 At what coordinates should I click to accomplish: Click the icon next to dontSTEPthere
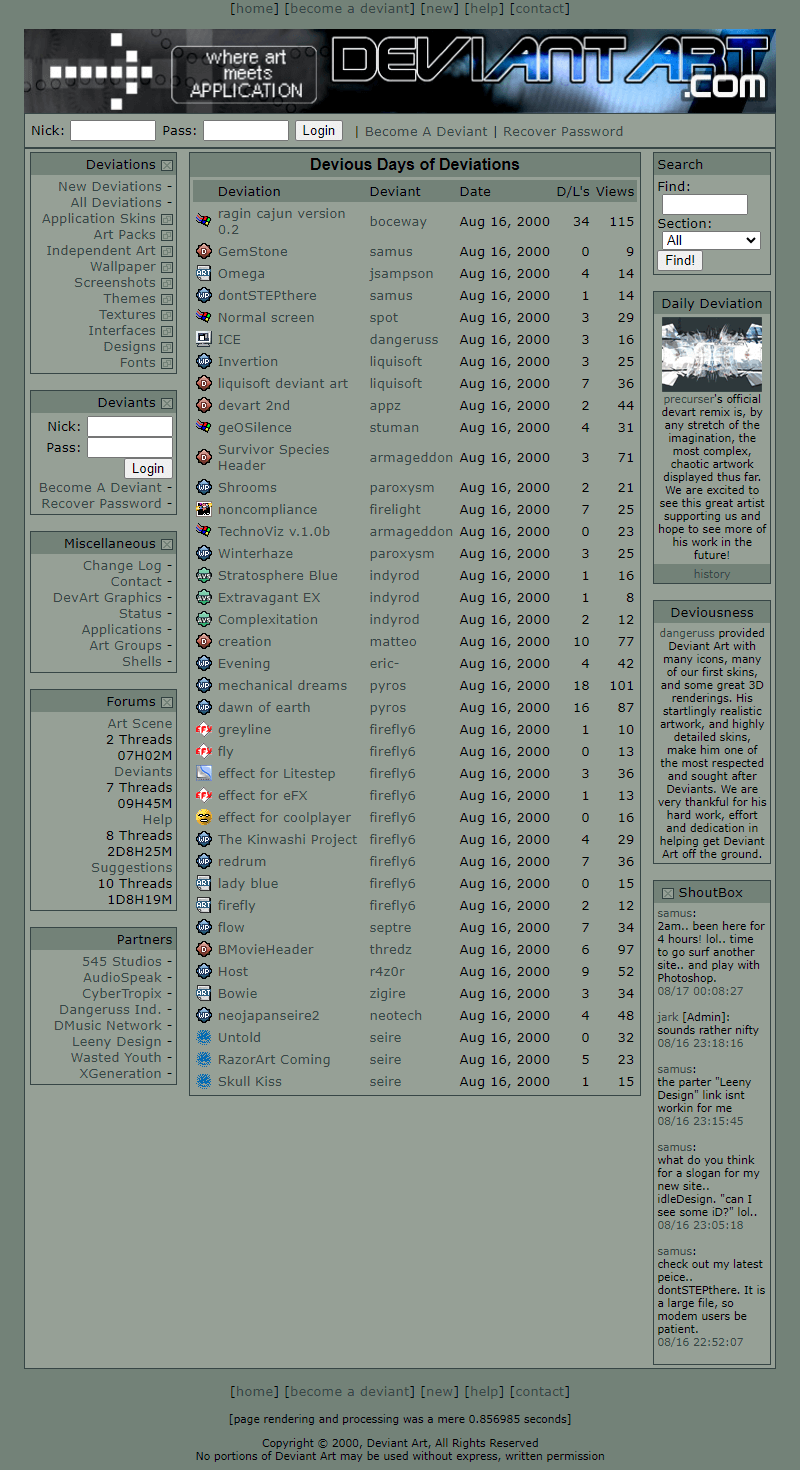coord(204,296)
